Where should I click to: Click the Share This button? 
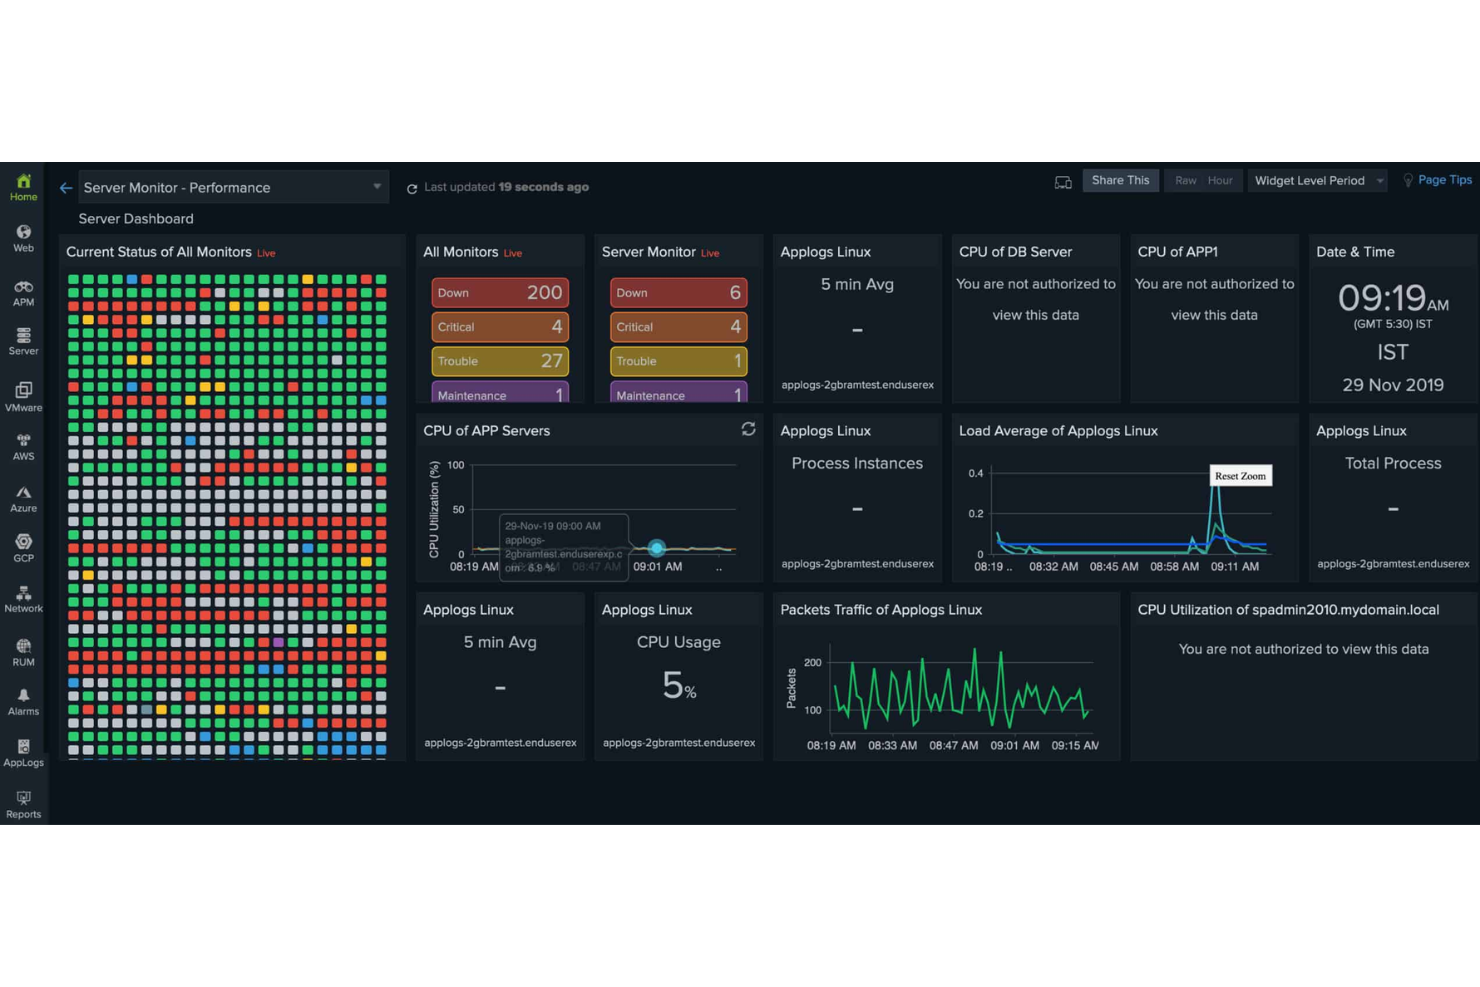1120,180
